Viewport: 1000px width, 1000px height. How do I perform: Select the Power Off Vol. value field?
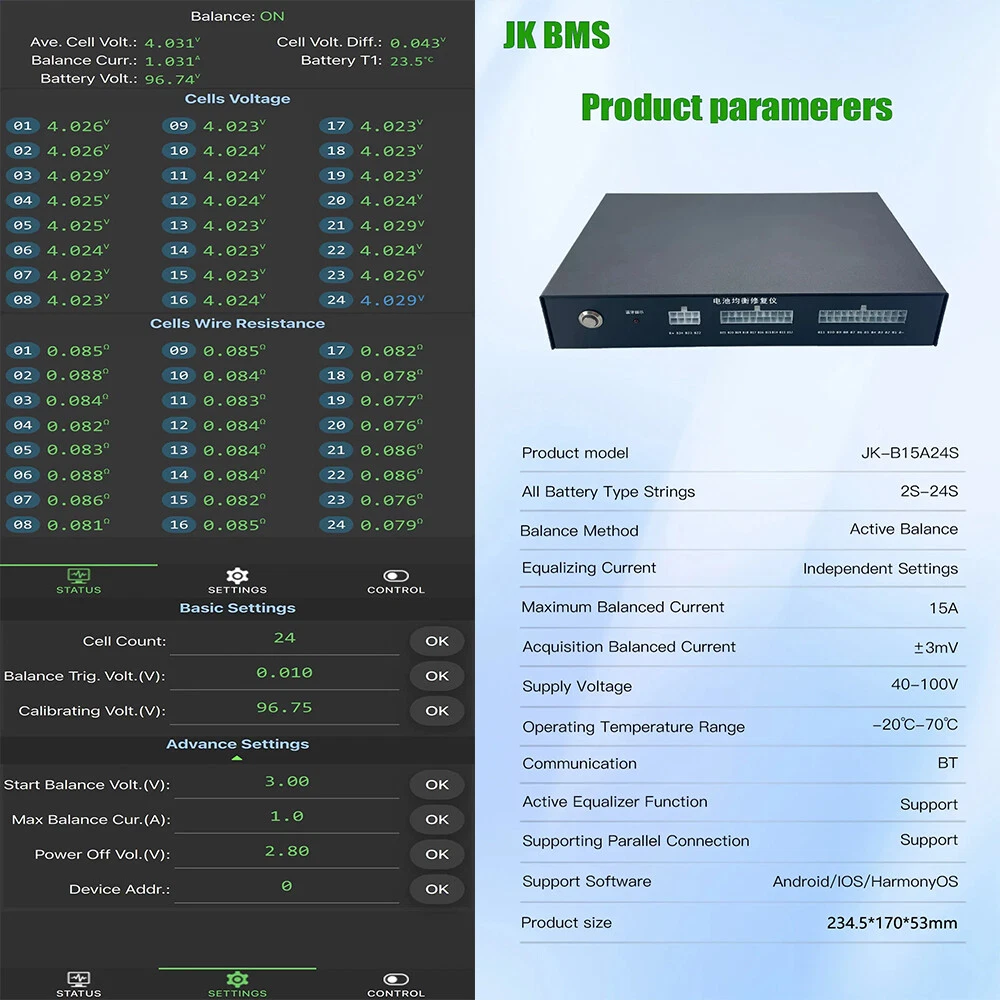286,852
